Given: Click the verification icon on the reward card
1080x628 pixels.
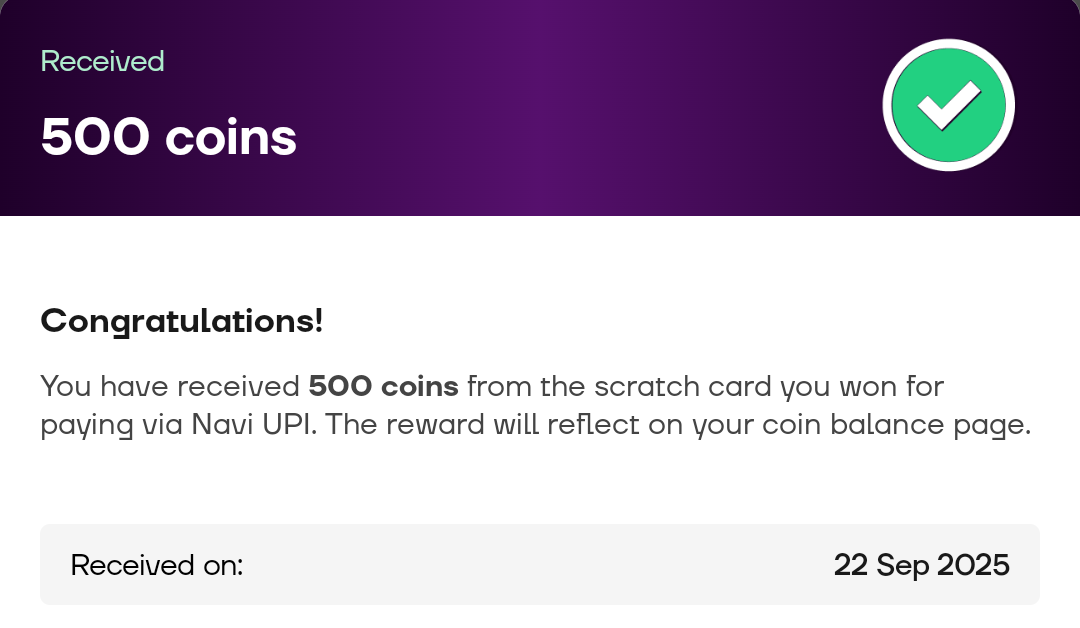Looking at the screenshot, I should (x=948, y=104).
